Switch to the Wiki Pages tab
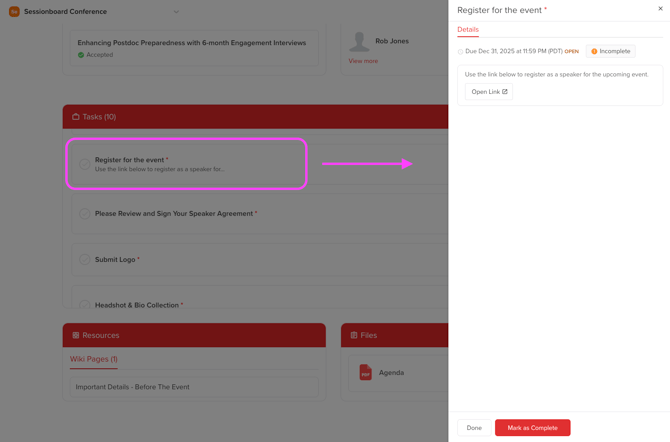 (x=93, y=359)
